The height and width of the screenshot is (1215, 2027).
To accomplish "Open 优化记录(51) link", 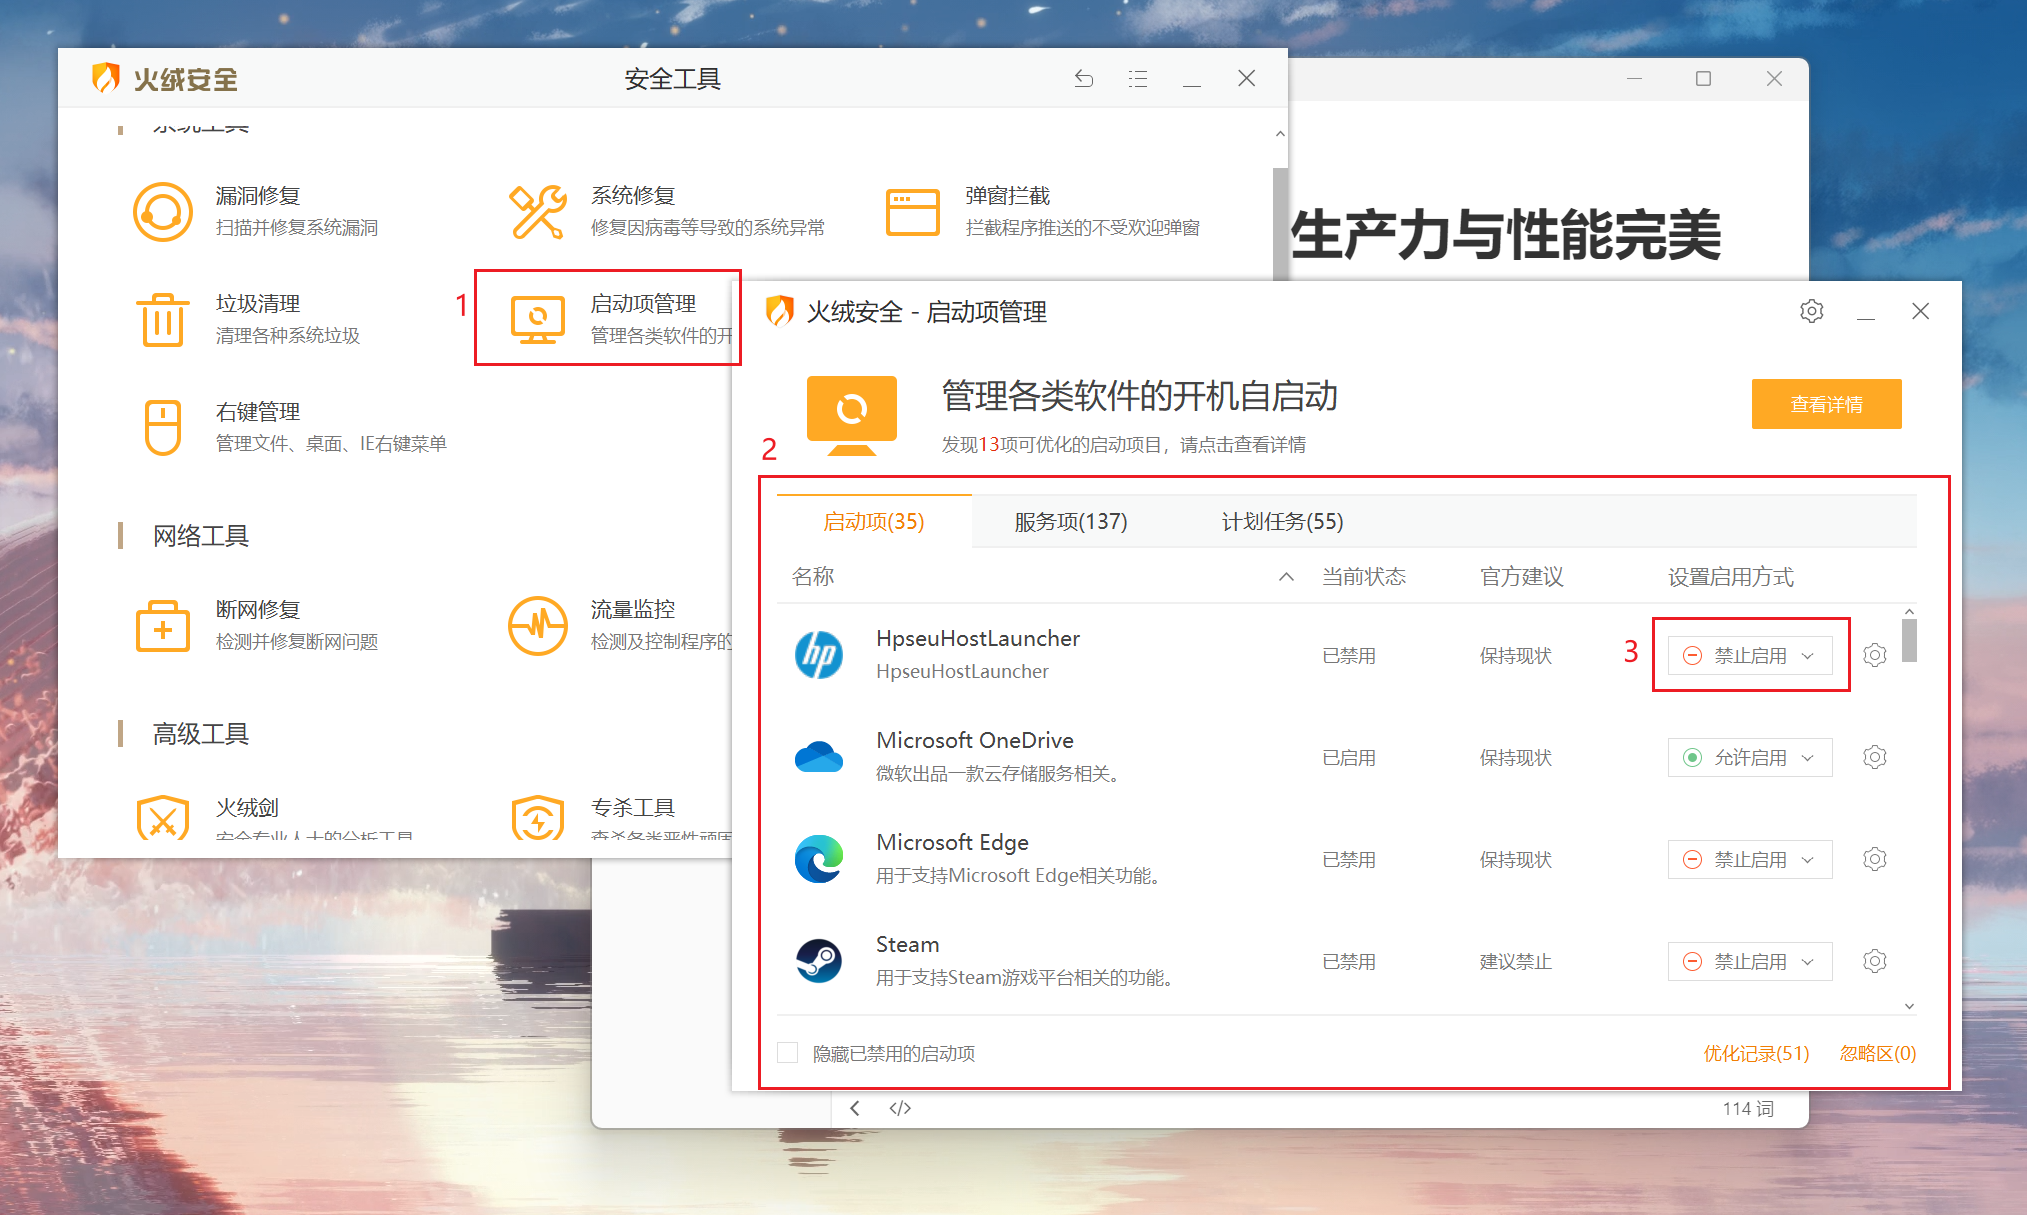I will pyautogui.click(x=1757, y=1053).
